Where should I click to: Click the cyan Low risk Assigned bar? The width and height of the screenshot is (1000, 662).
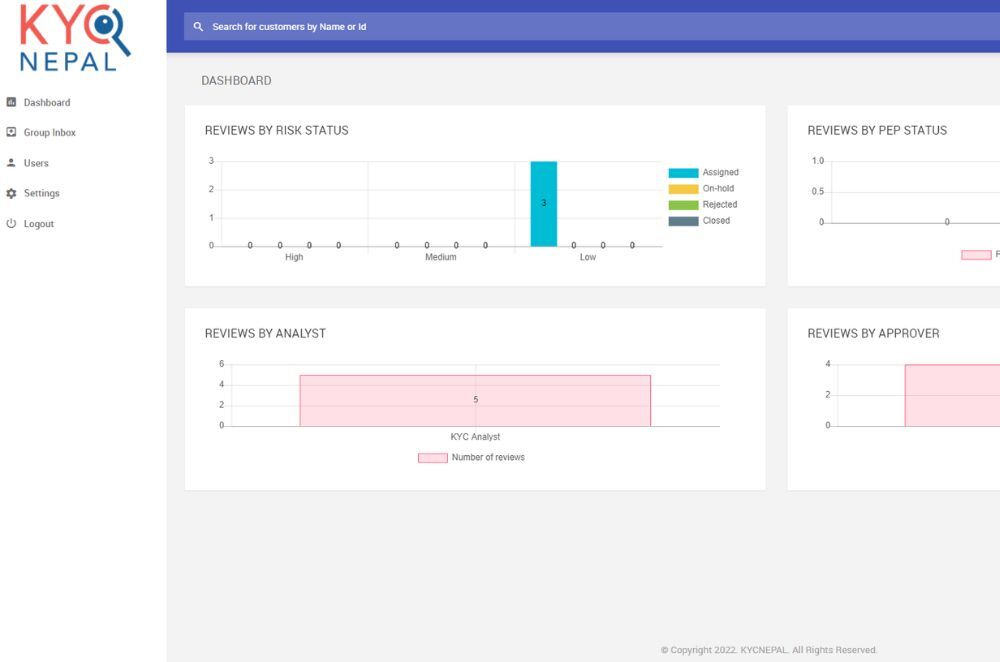pos(543,204)
